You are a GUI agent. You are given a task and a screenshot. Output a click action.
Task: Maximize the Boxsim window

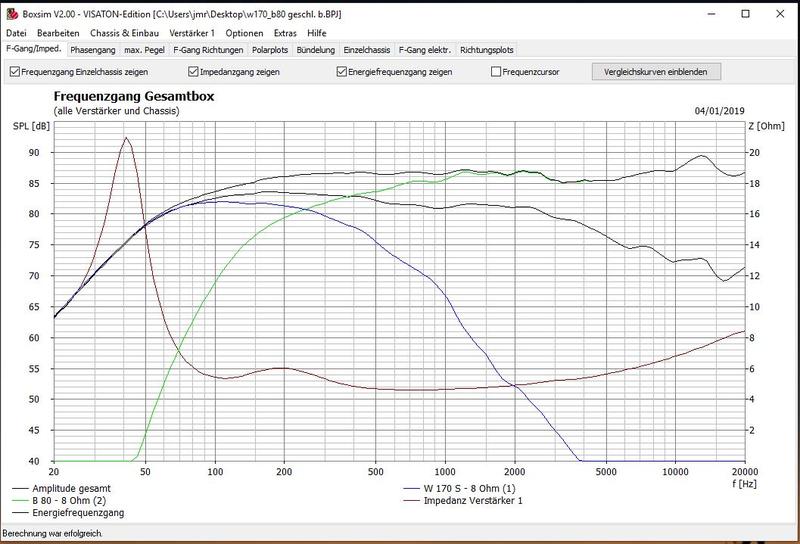[746, 15]
